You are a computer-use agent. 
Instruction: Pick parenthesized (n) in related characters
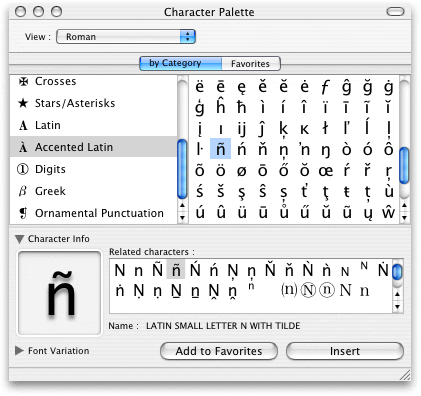pos(289,290)
